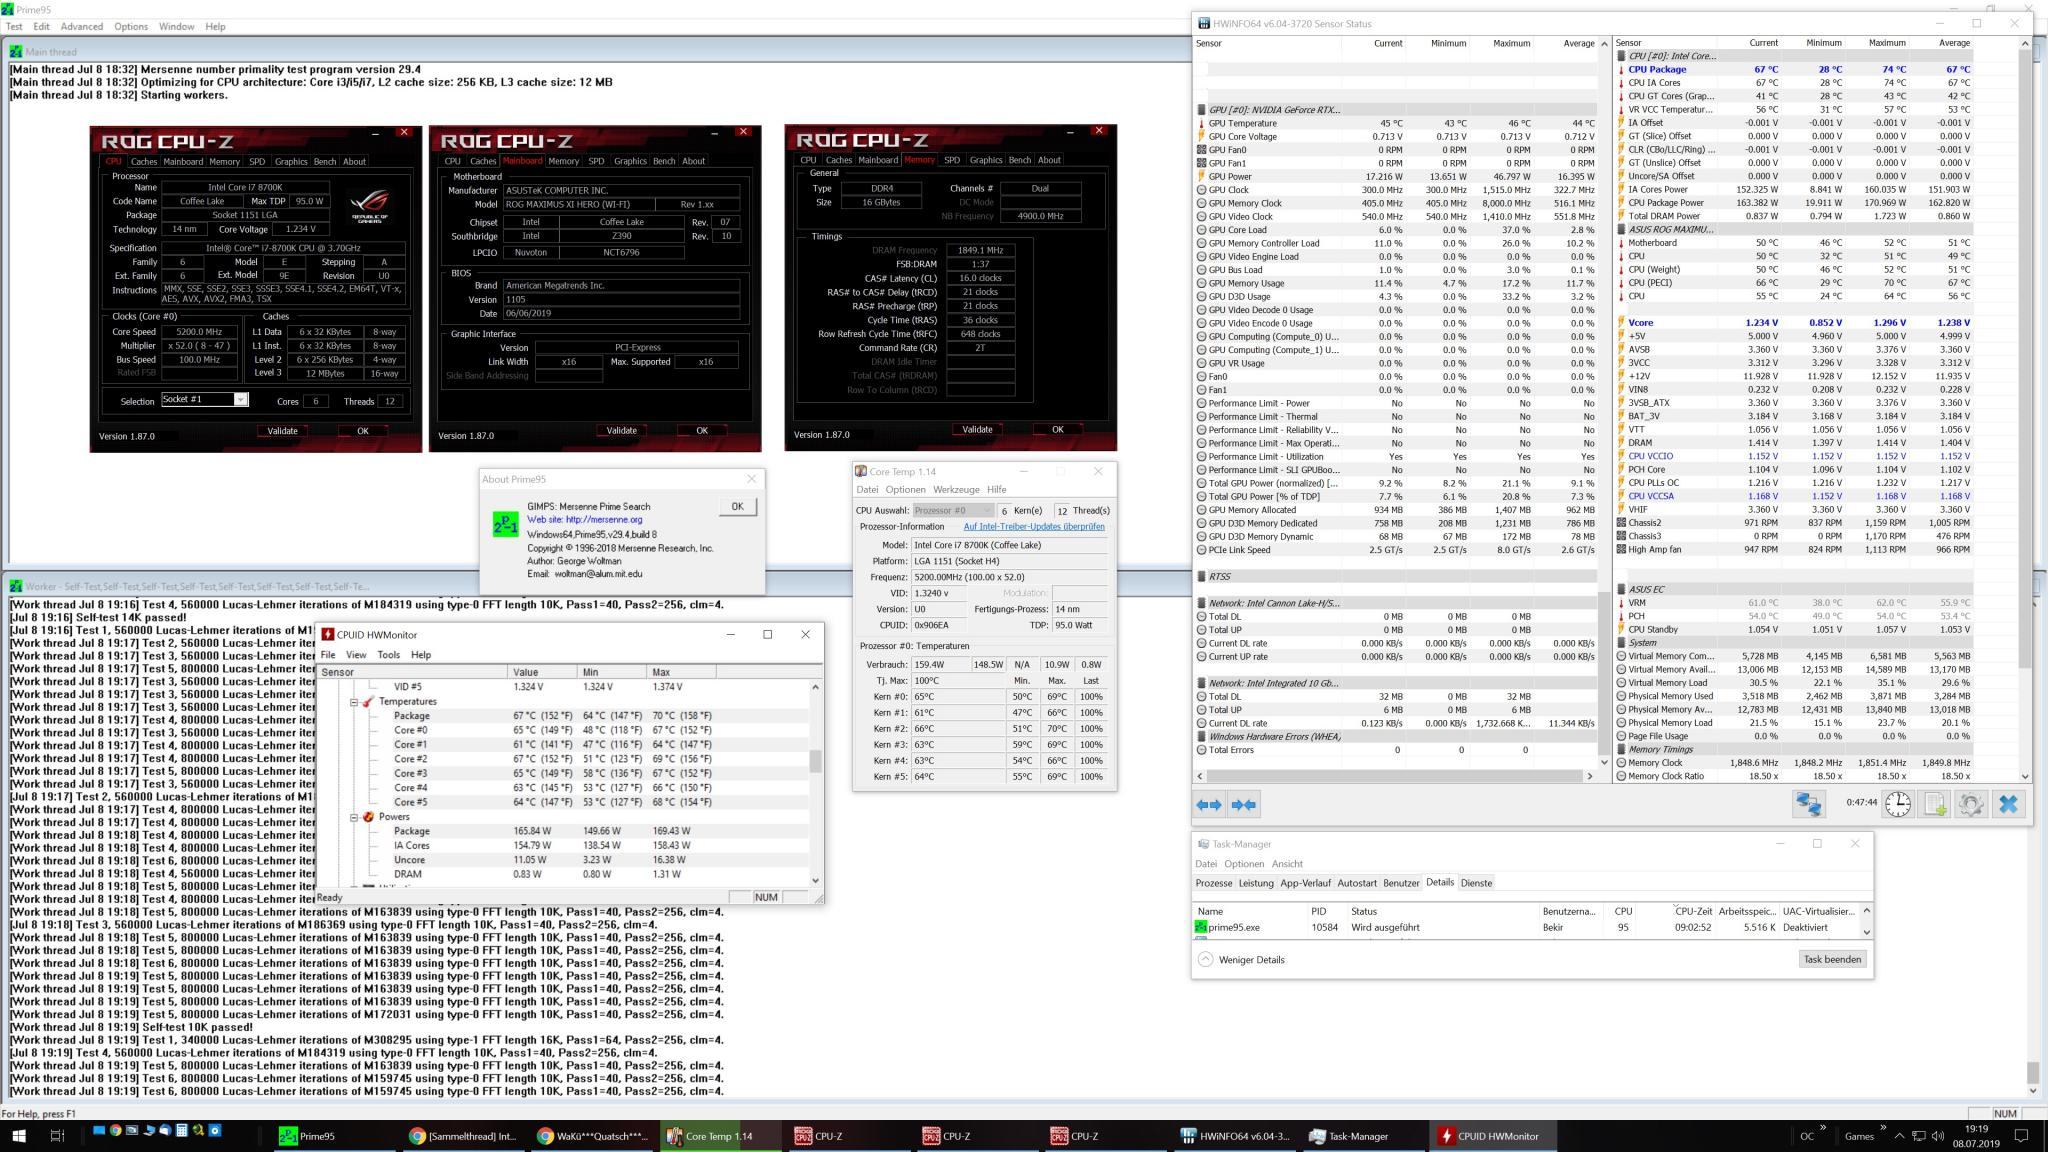This screenshot has height=1152, width=2048.
Task: Sort Task-Manager by CPU column header
Action: (1623, 912)
